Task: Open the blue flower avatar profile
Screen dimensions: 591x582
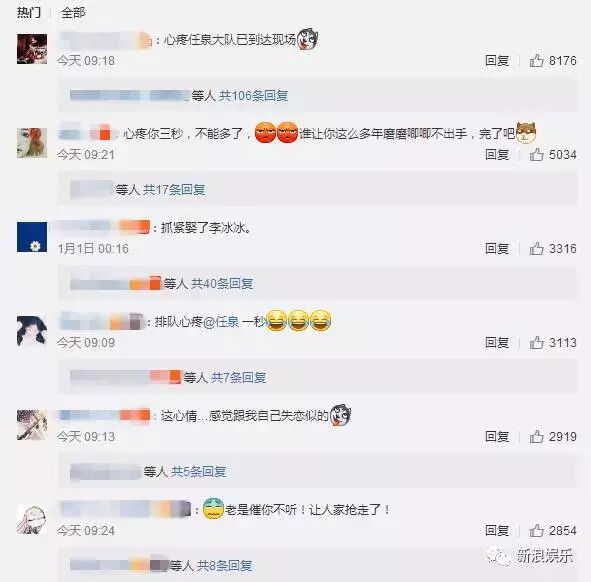Action: point(32,237)
